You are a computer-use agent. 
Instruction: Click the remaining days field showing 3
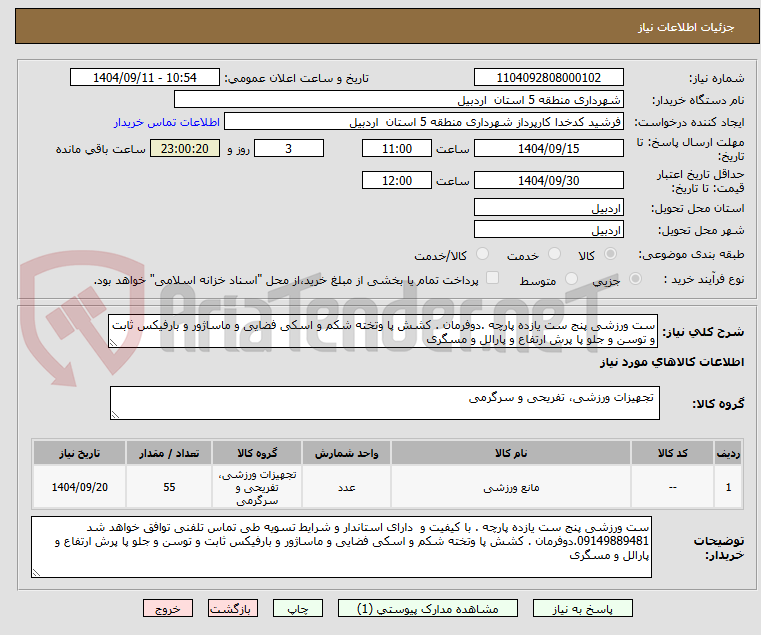click(x=289, y=148)
